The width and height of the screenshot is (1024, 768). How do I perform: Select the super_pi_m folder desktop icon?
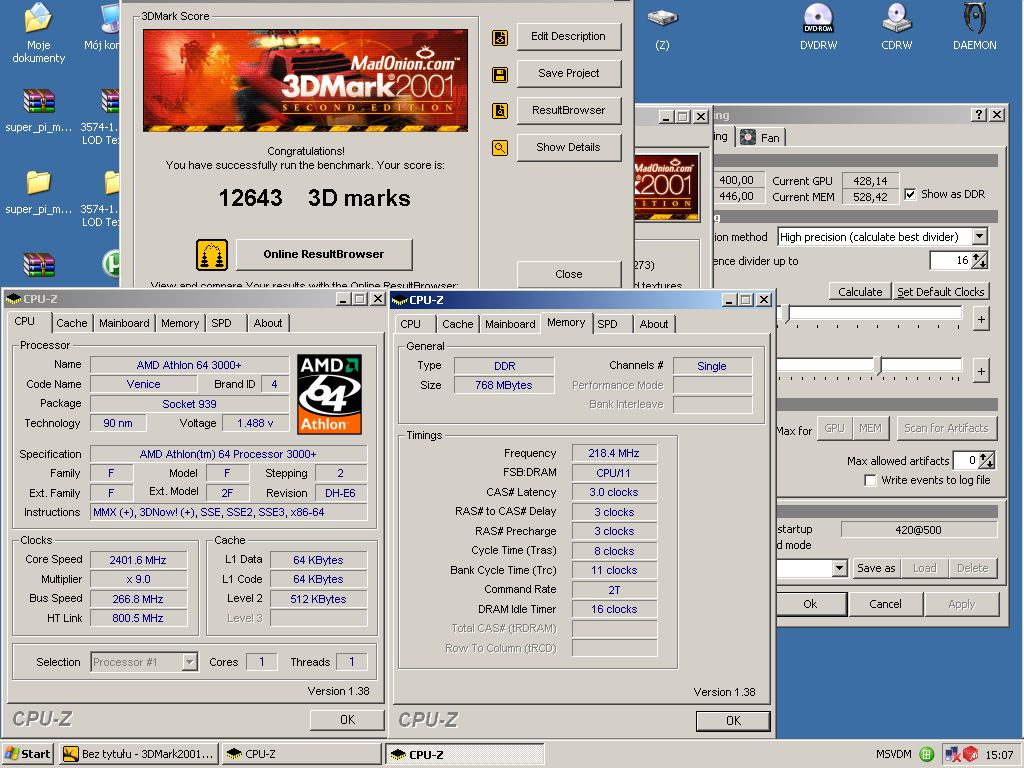(x=39, y=183)
